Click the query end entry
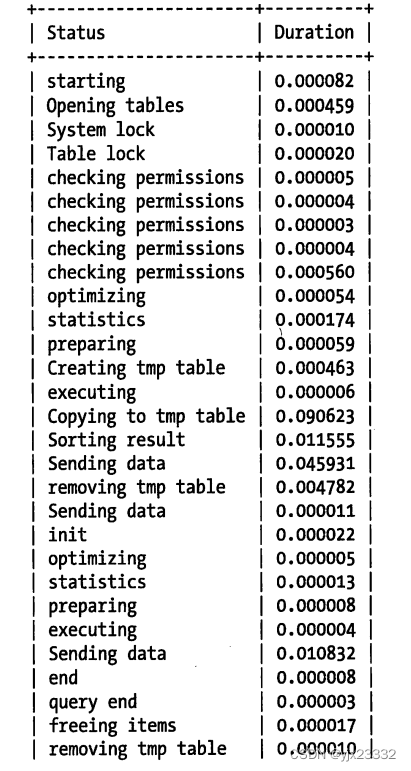This screenshot has width=411, height=771. (x=92, y=702)
